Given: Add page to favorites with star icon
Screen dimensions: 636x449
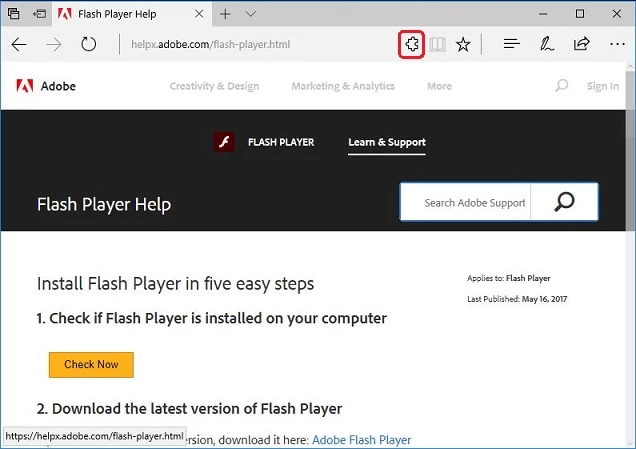Looking at the screenshot, I should pyautogui.click(x=463, y=44).
